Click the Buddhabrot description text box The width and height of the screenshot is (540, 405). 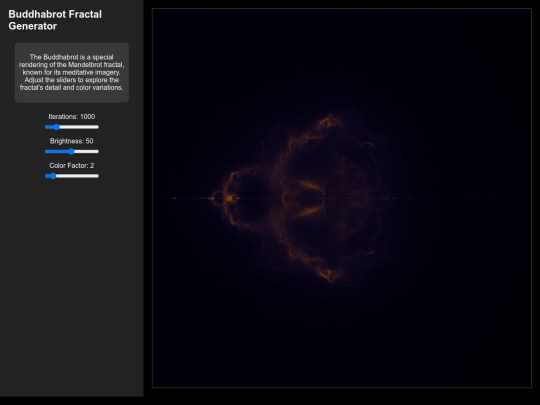click(72, 72)
